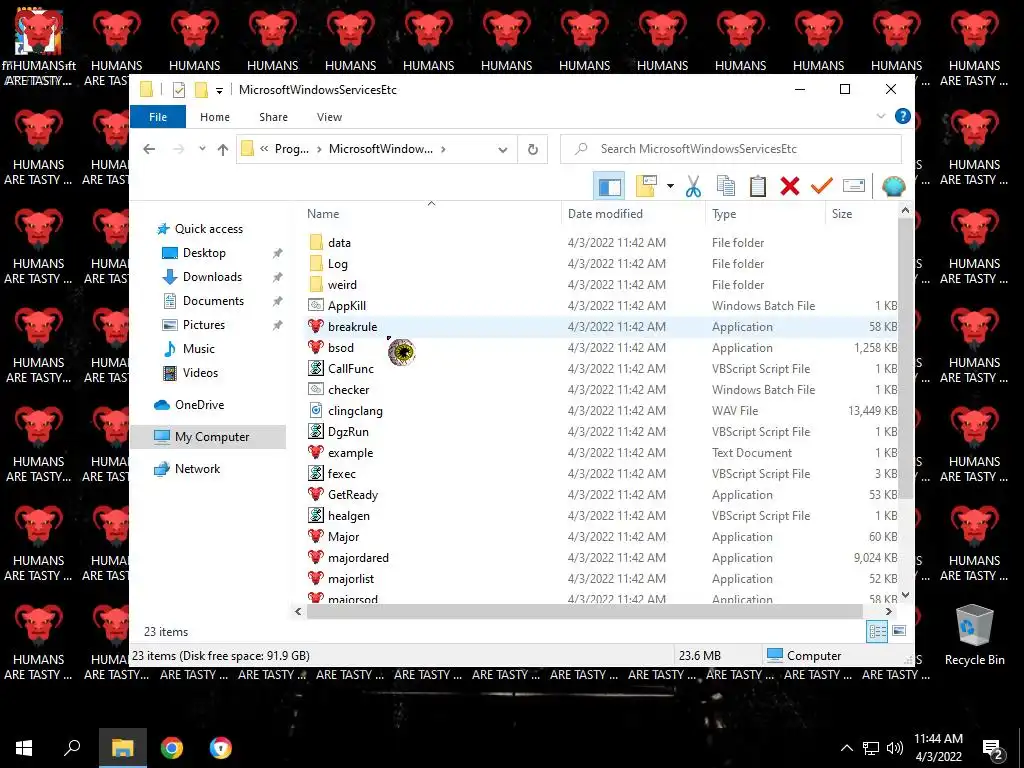
Task: Click the New Folder icon in title bar
Action: 201,90
